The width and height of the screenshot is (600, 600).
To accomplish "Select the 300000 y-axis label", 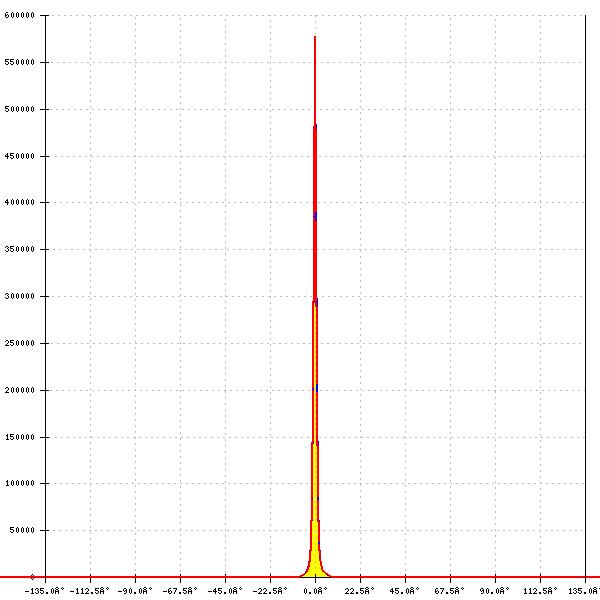I will click(x=20, y=297).
